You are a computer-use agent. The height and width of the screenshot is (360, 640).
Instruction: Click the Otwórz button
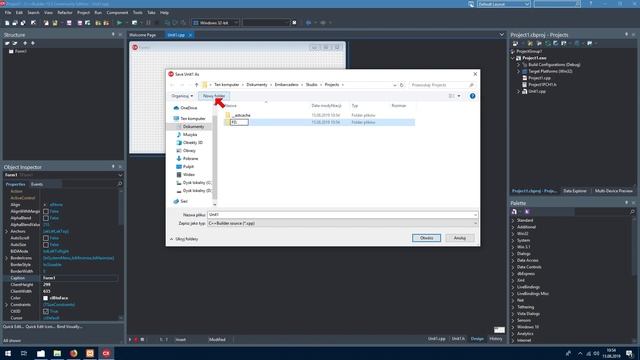(x=426, y=238)
